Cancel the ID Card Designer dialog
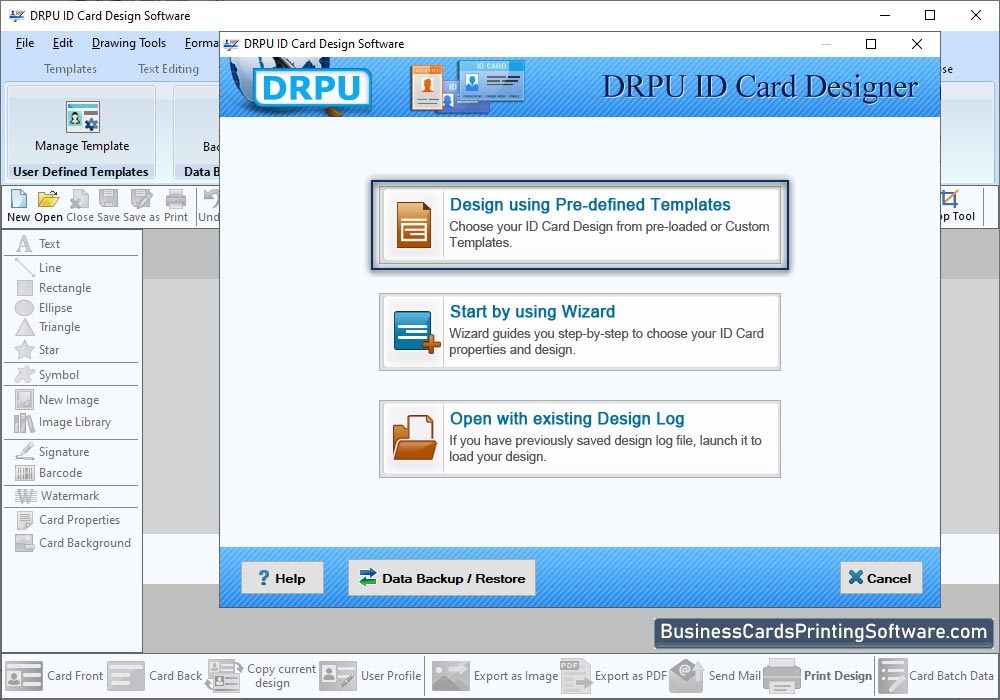The image size is (1000, 700). (881, 578)
